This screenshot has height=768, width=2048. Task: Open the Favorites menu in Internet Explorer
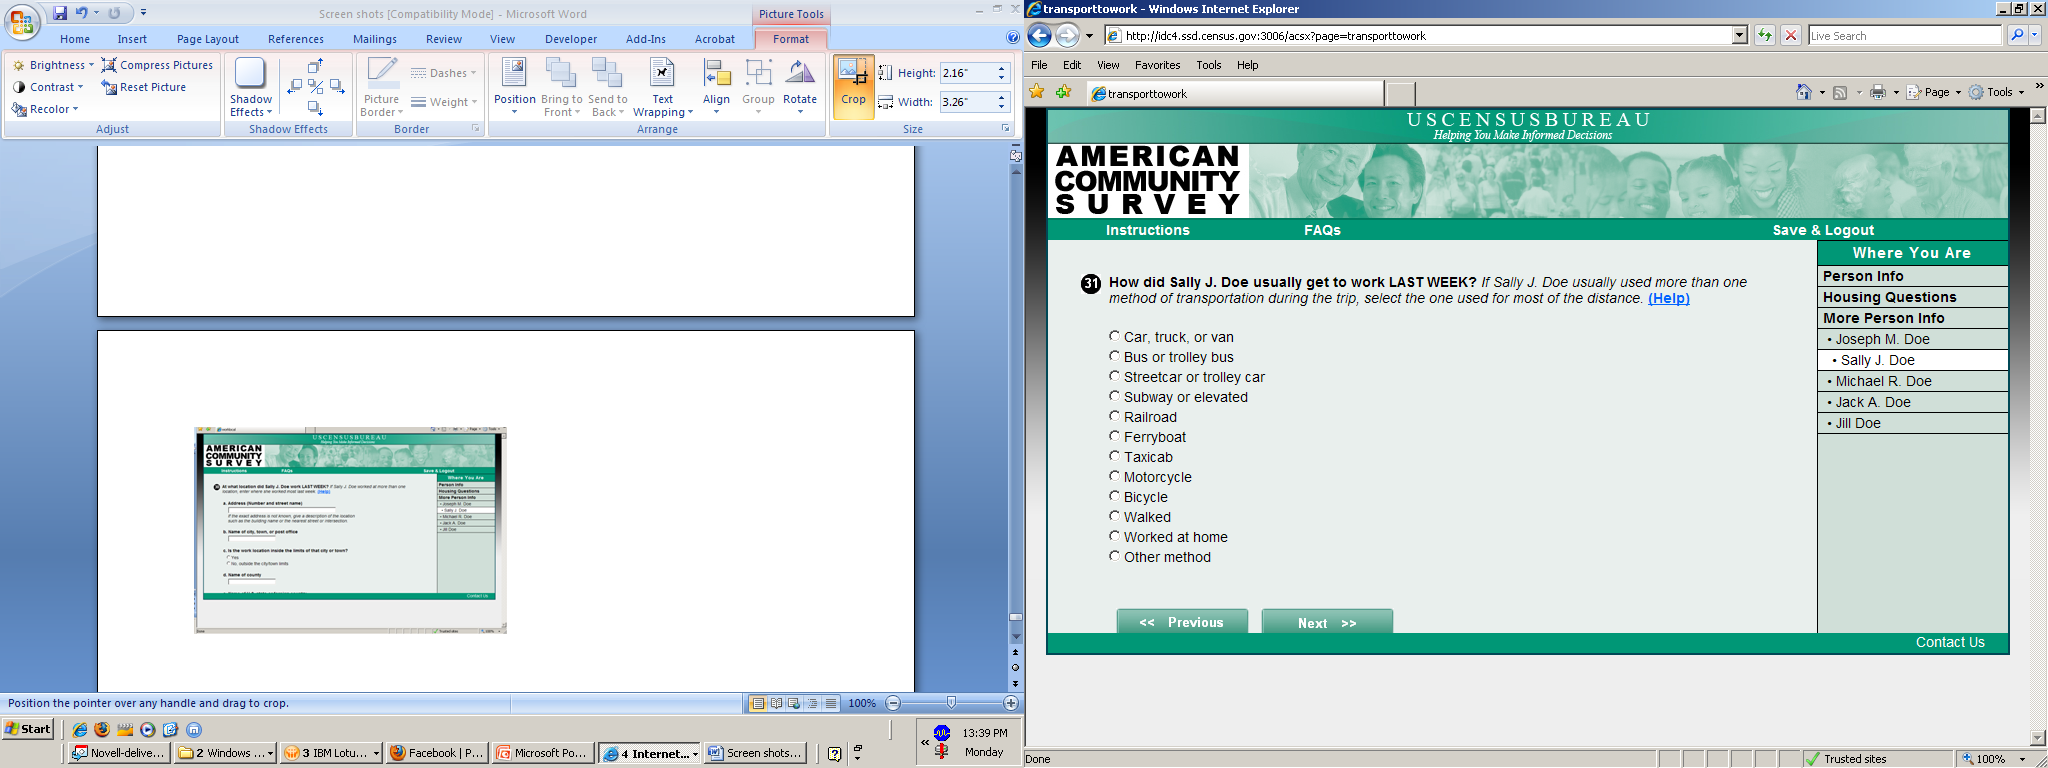[1157, 65]
